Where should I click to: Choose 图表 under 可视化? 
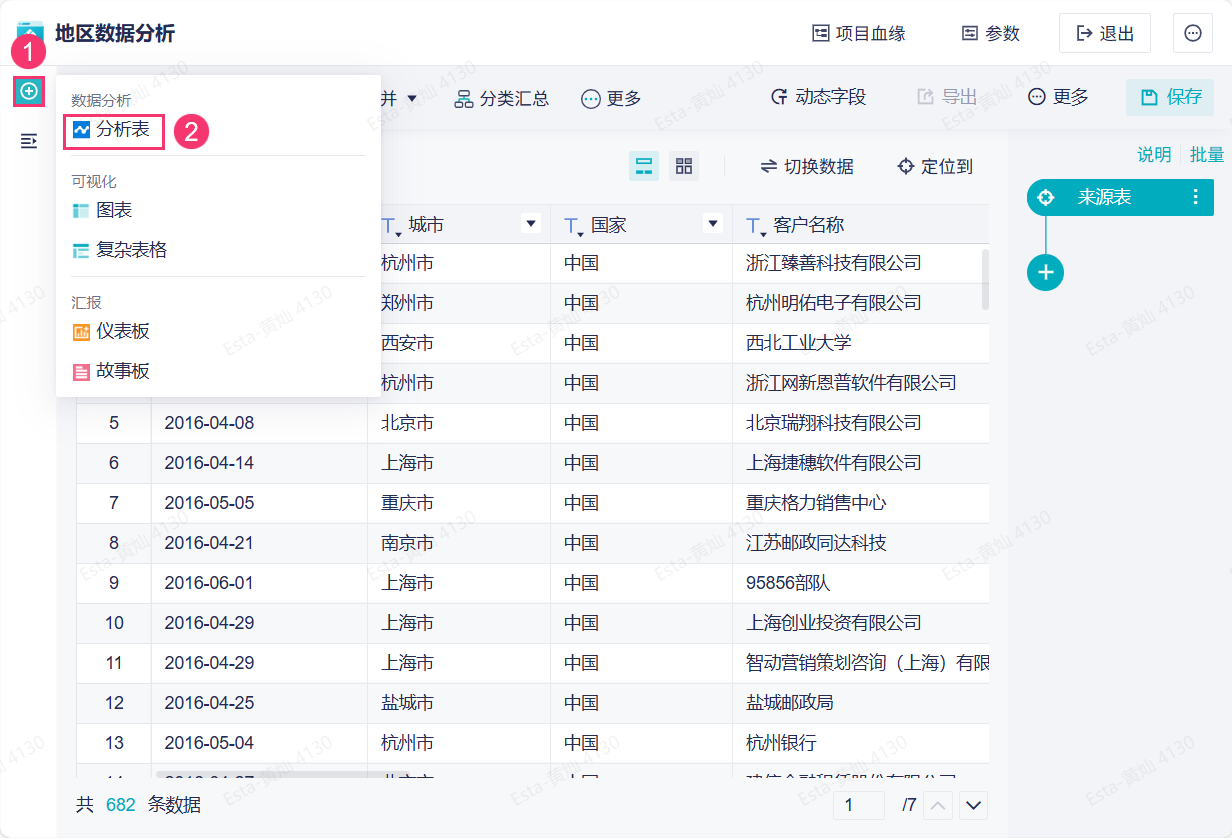(102, 211)
